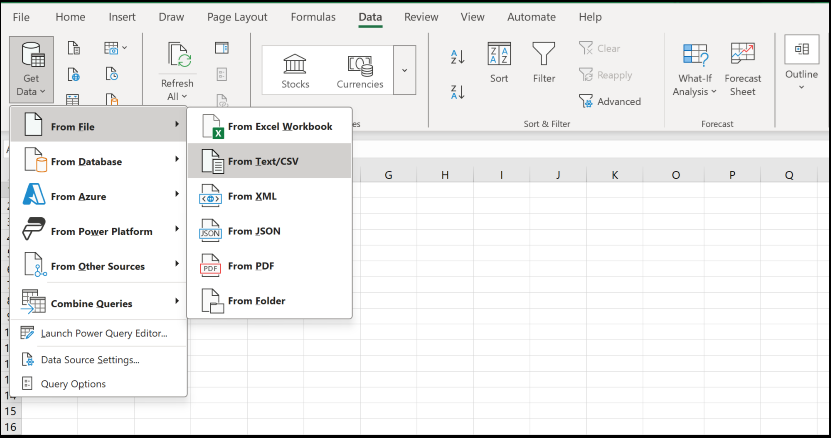Click Reapply filter
Screen dimensions: 831x438
pos(606,75)
